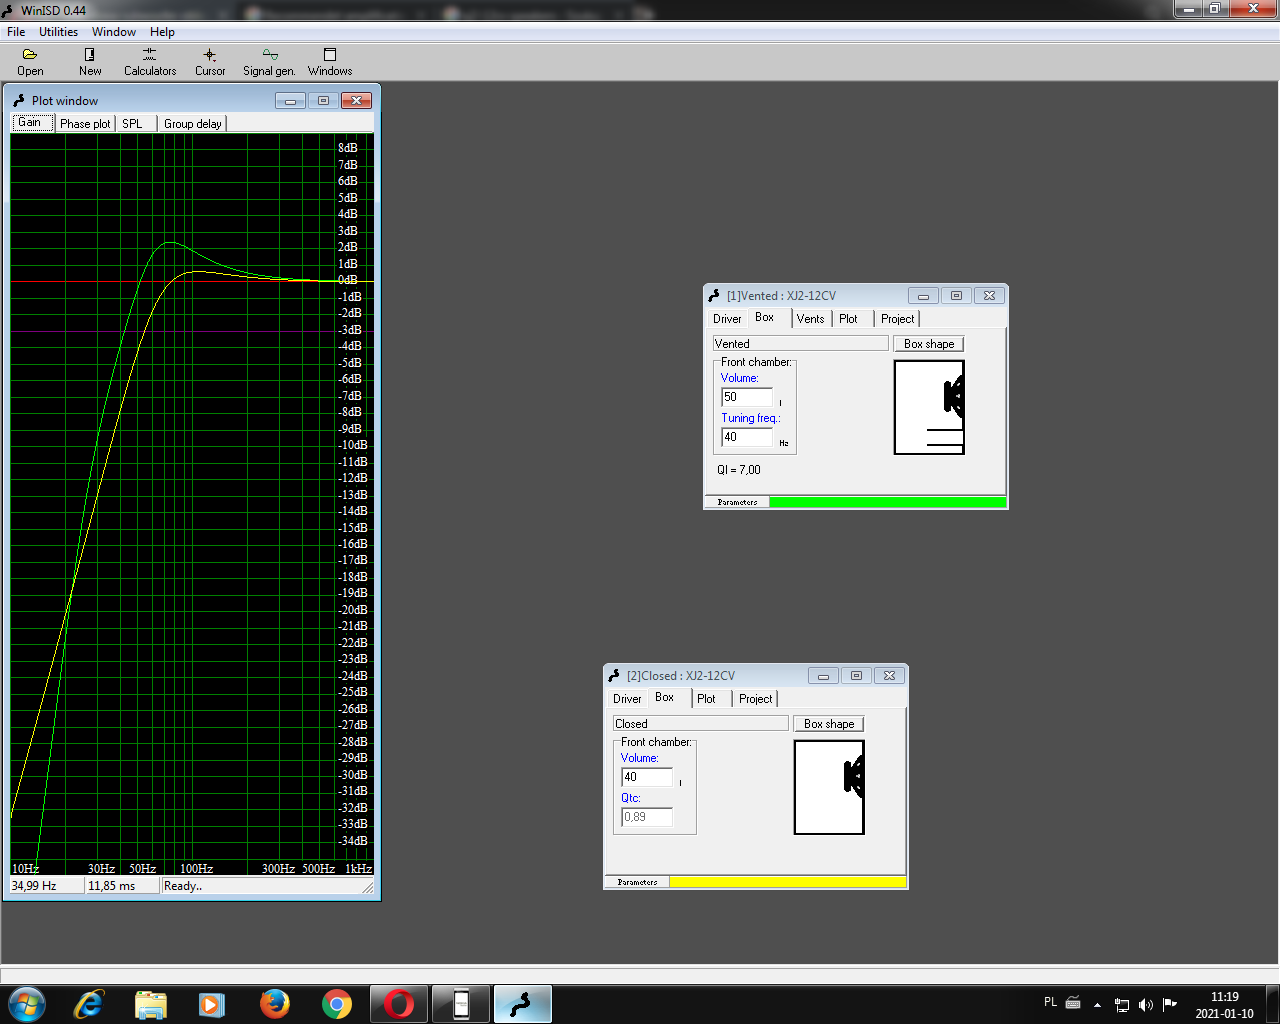
Task: Select the SPL tab in Plot window
Action: 132,124
